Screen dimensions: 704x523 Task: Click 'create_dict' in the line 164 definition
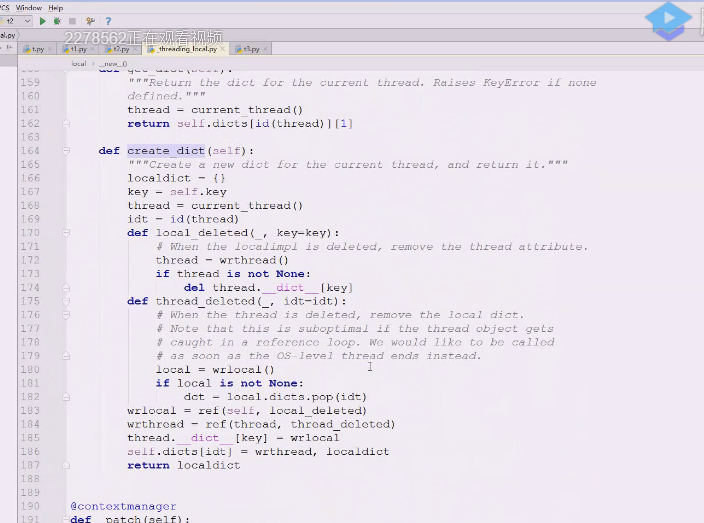[x=166, y=151]
